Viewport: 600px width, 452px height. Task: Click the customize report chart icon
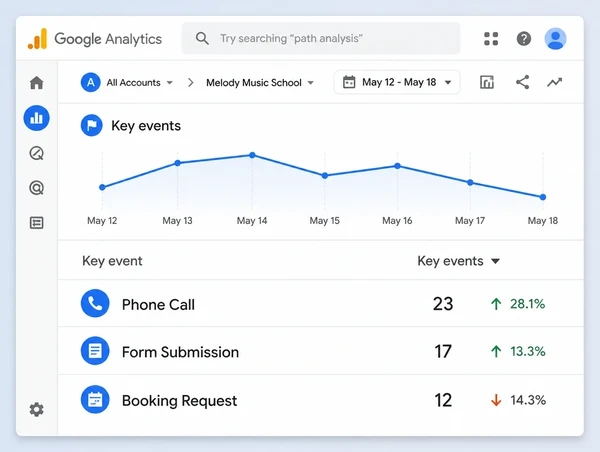tap(487, 82)
